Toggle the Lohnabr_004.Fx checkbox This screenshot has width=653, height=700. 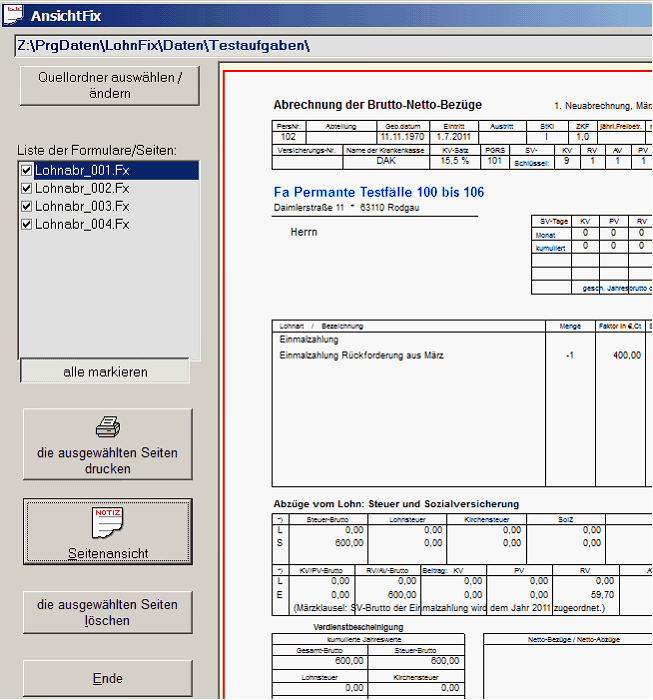26,224
